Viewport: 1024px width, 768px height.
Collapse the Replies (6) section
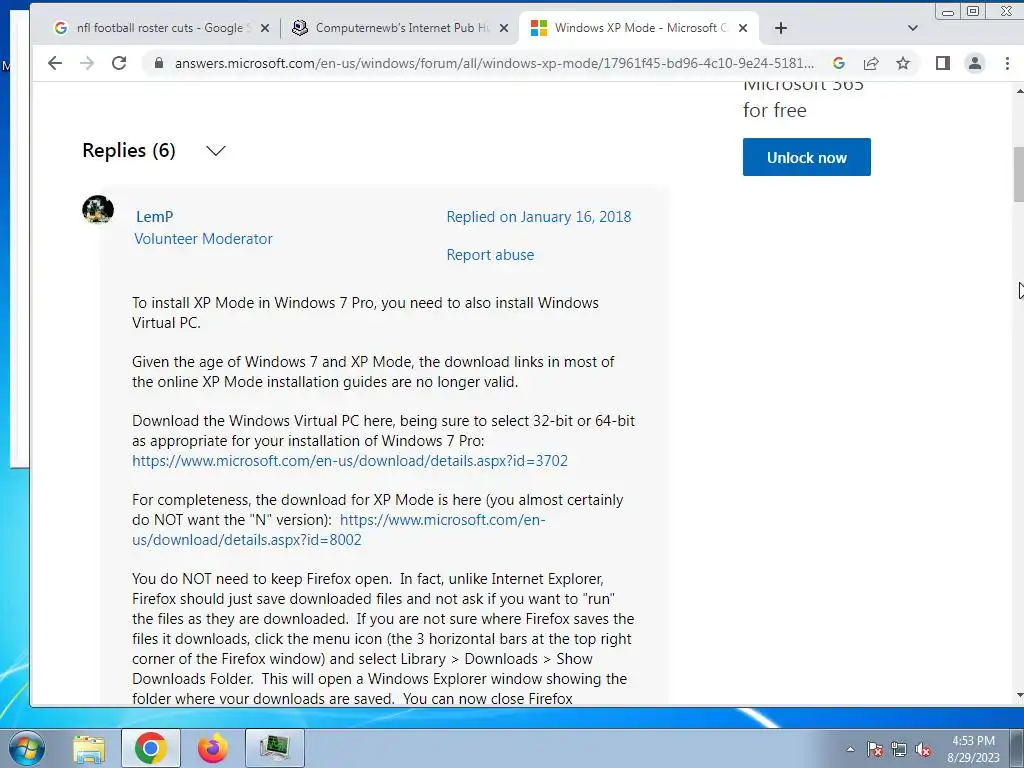[216, 151]
